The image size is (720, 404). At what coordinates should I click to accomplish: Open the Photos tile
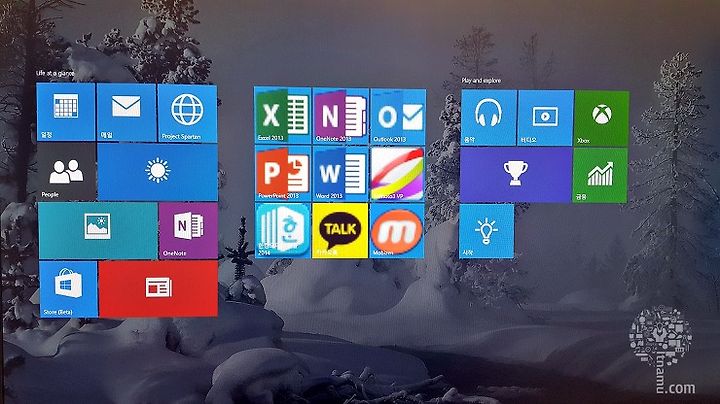click(98, 231)
